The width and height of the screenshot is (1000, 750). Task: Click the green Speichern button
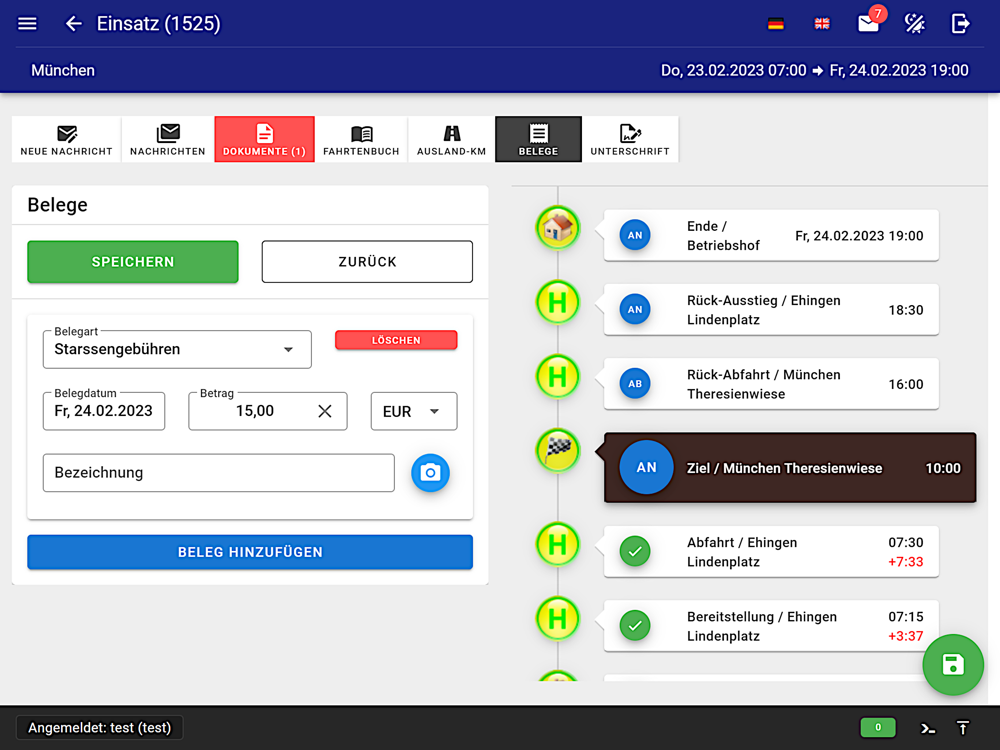point(133,262)
